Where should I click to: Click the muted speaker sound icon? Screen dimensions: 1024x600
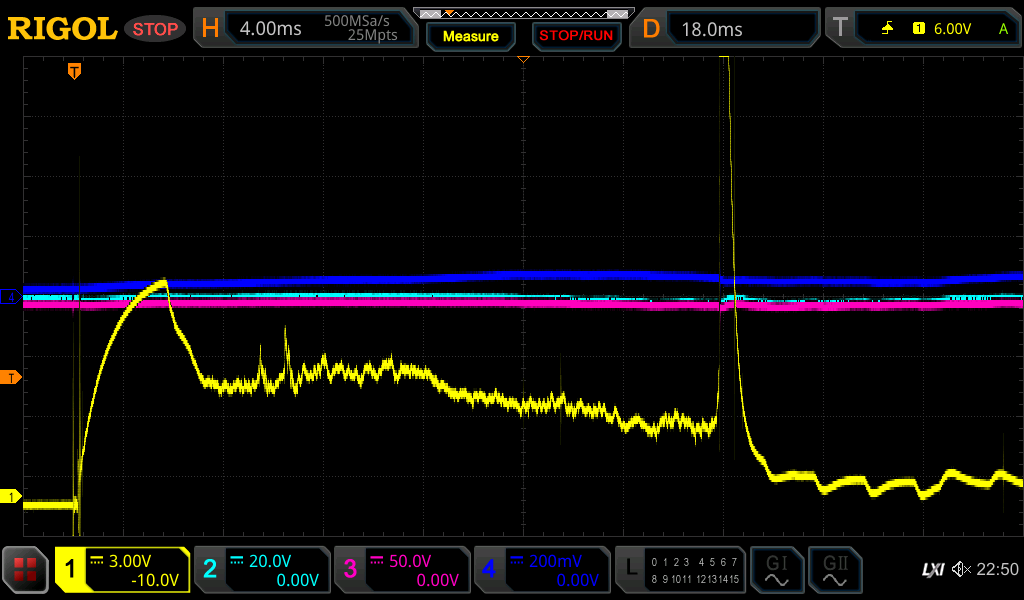(961, 570)
